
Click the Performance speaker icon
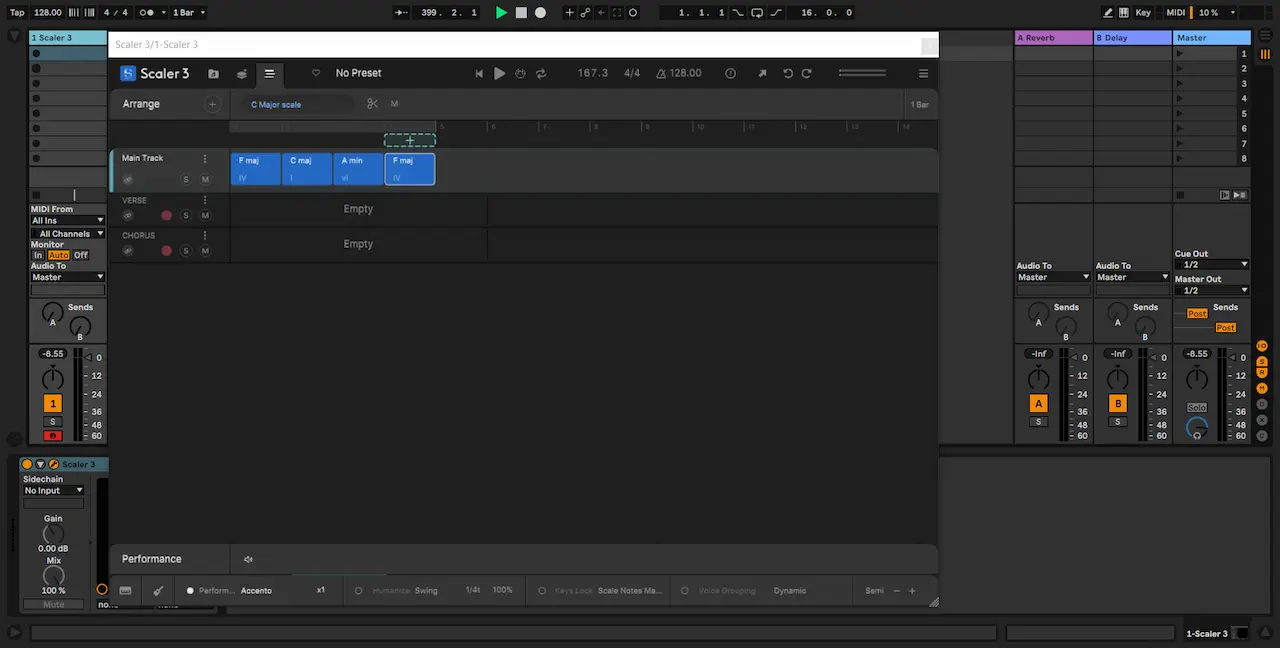click(x=248, y=559)
